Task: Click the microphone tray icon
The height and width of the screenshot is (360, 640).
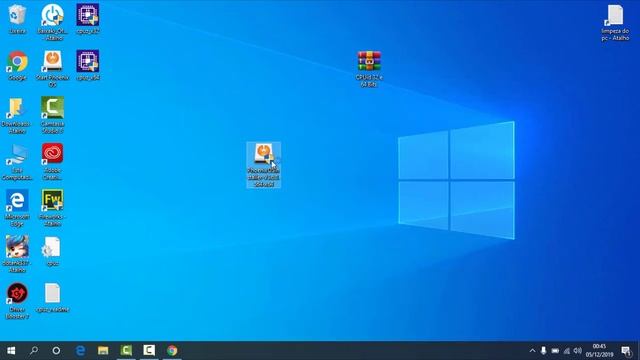Action: (543, 351)
